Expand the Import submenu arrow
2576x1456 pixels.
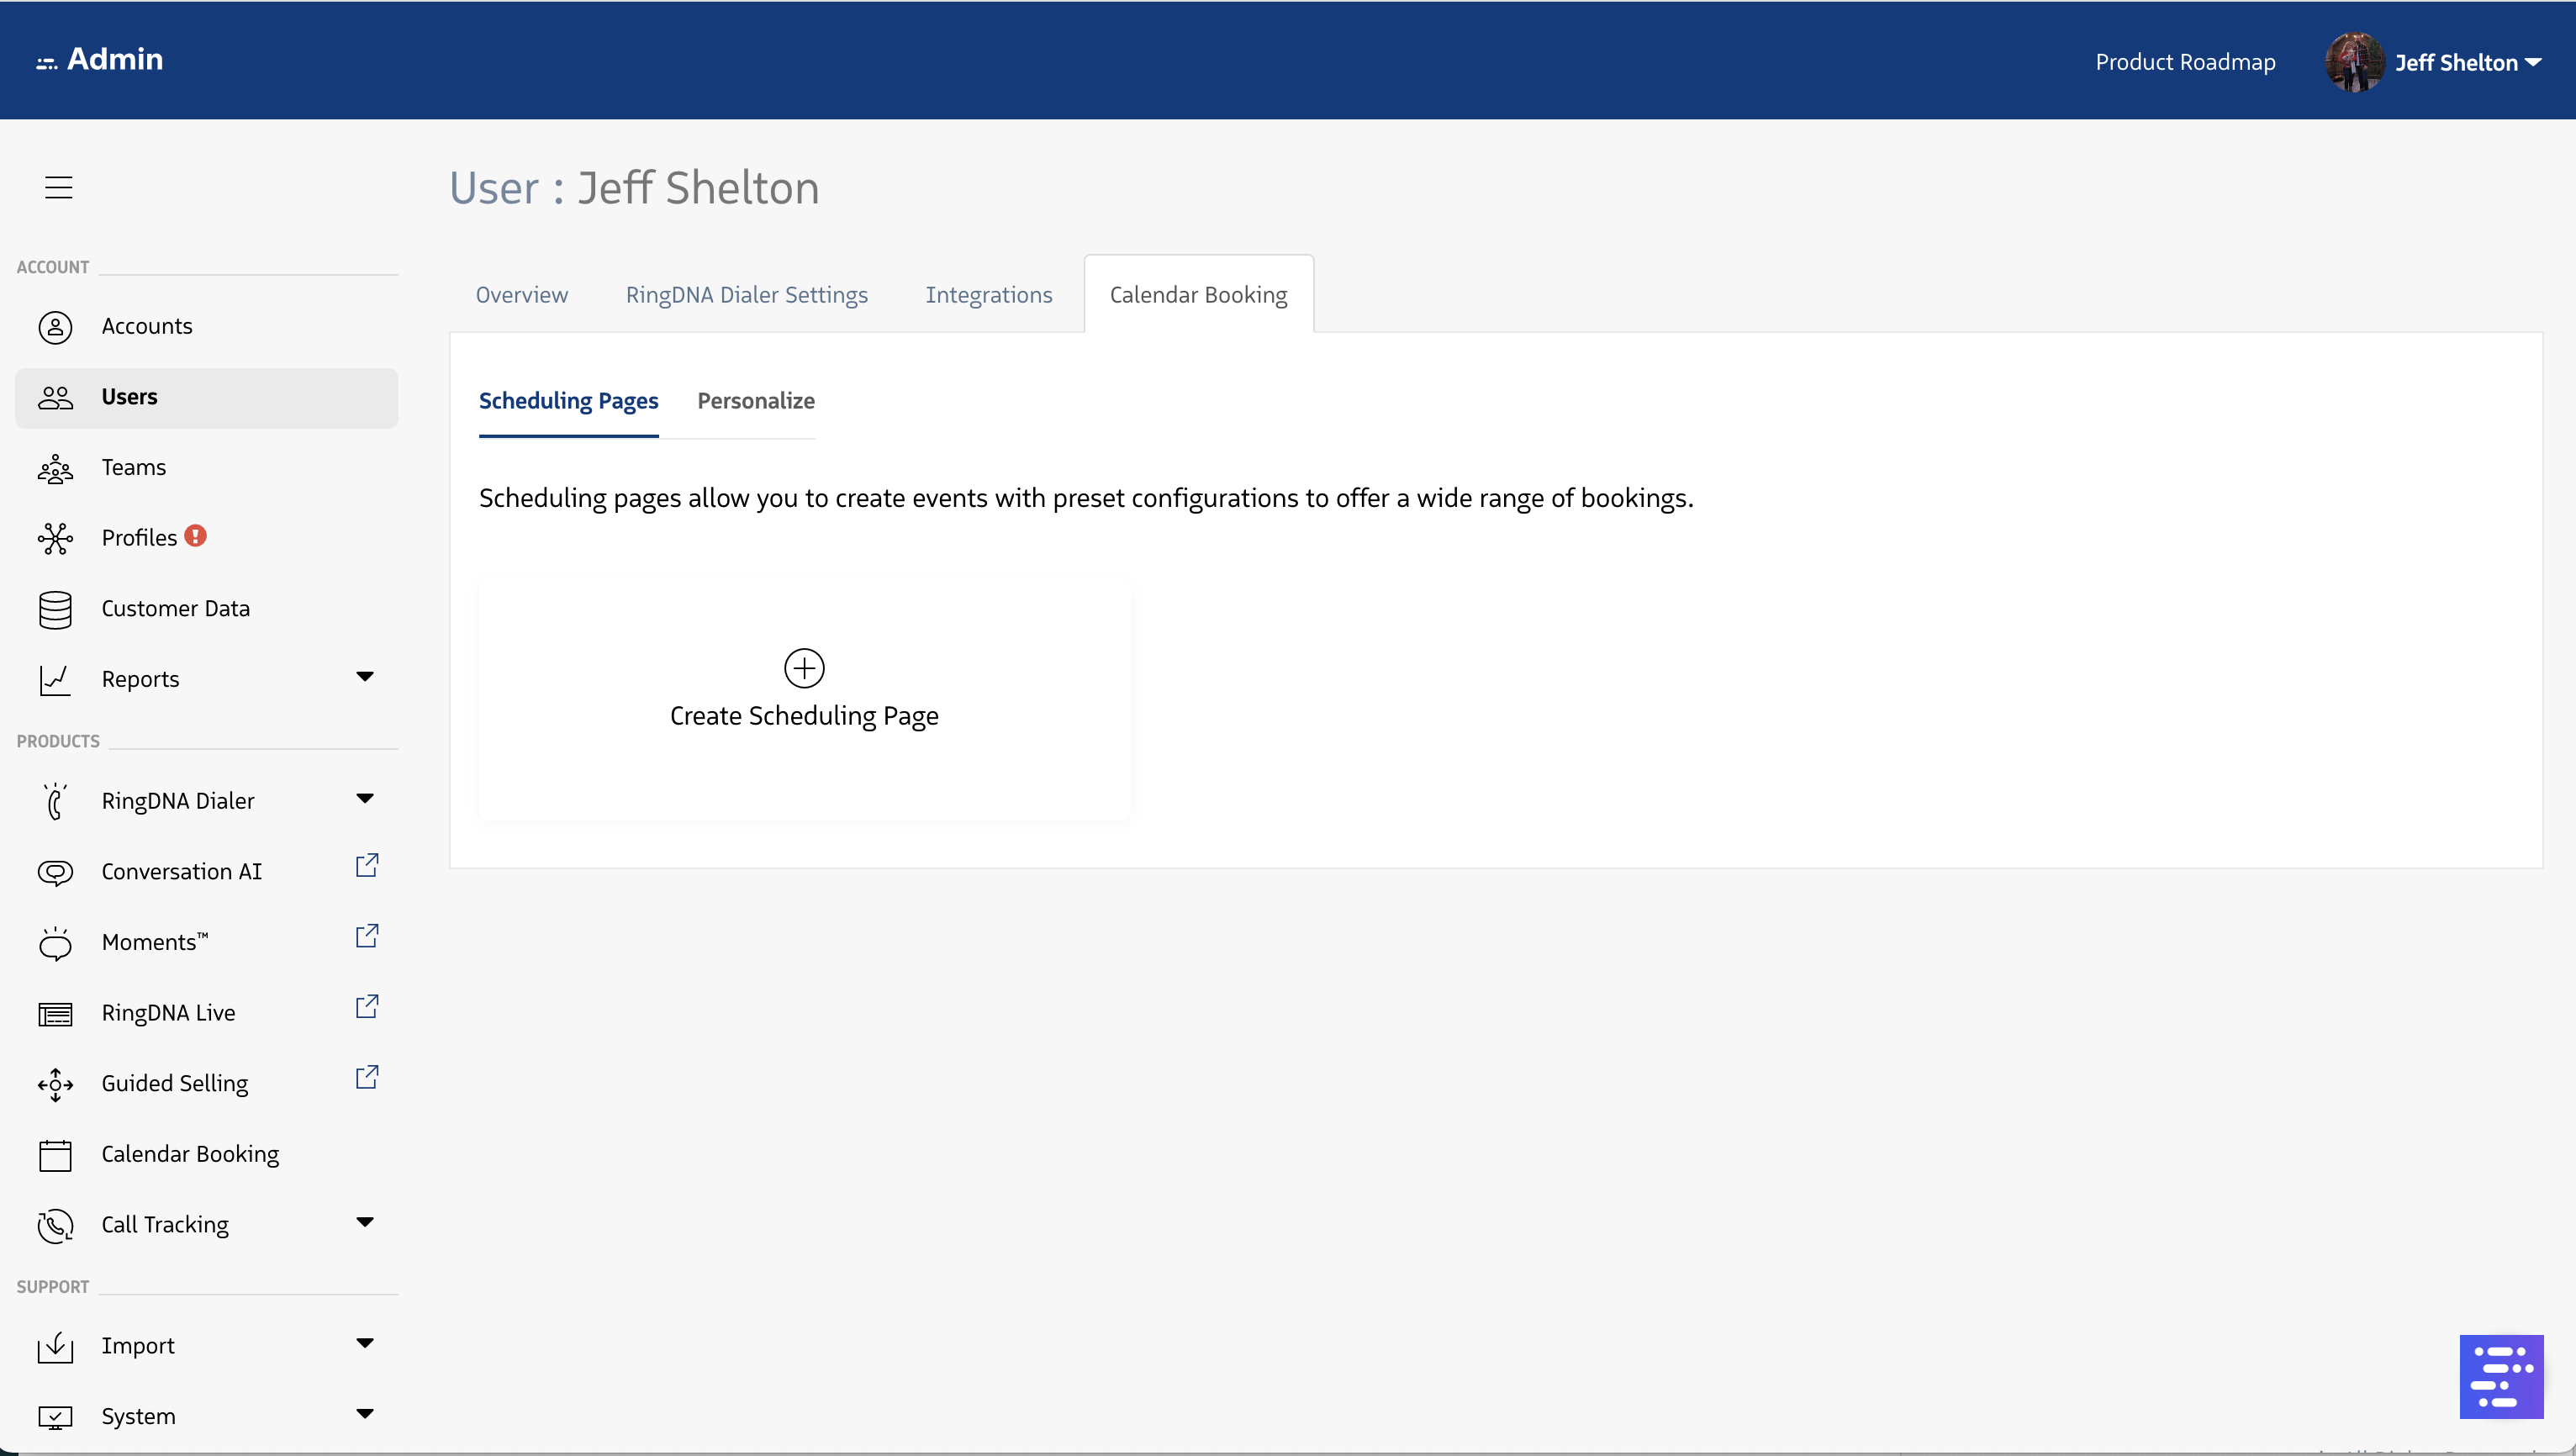pos(365,1343)
